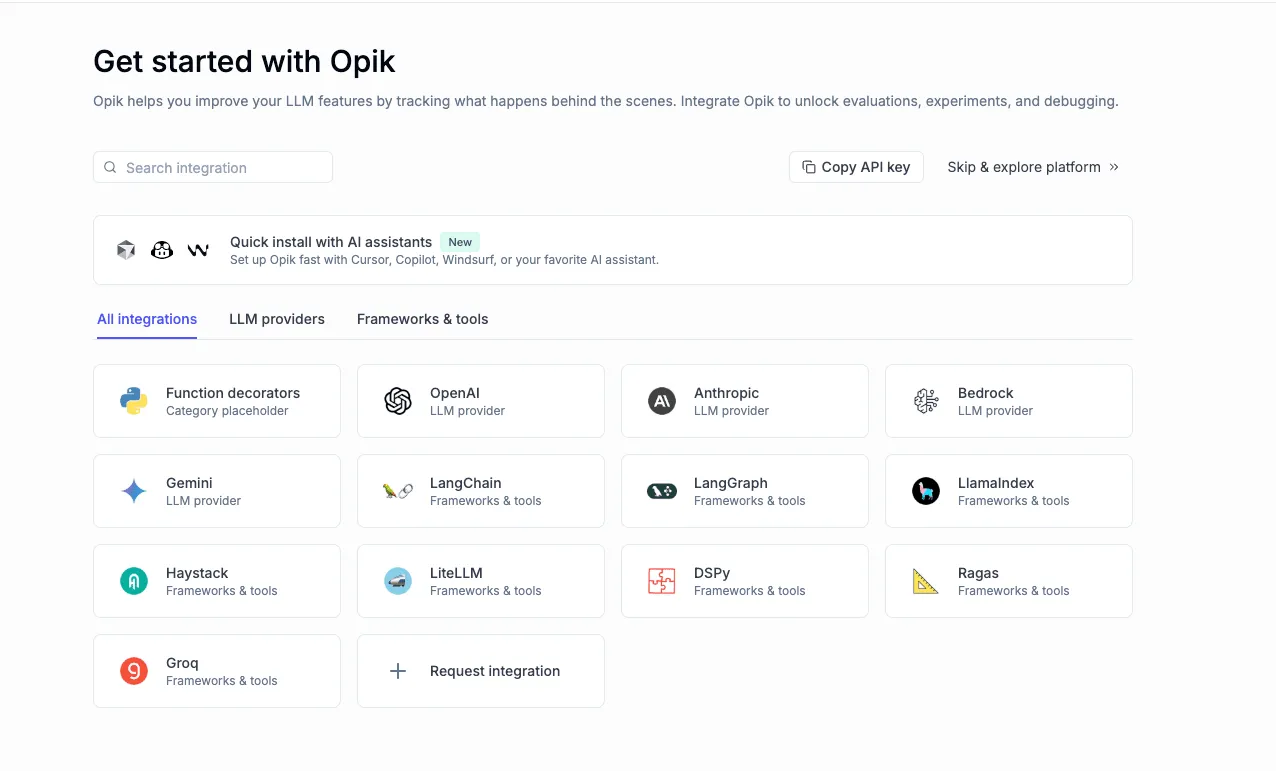Open the Bedrock LLM provider icon
1276x771 pixels.
point(925,401)
